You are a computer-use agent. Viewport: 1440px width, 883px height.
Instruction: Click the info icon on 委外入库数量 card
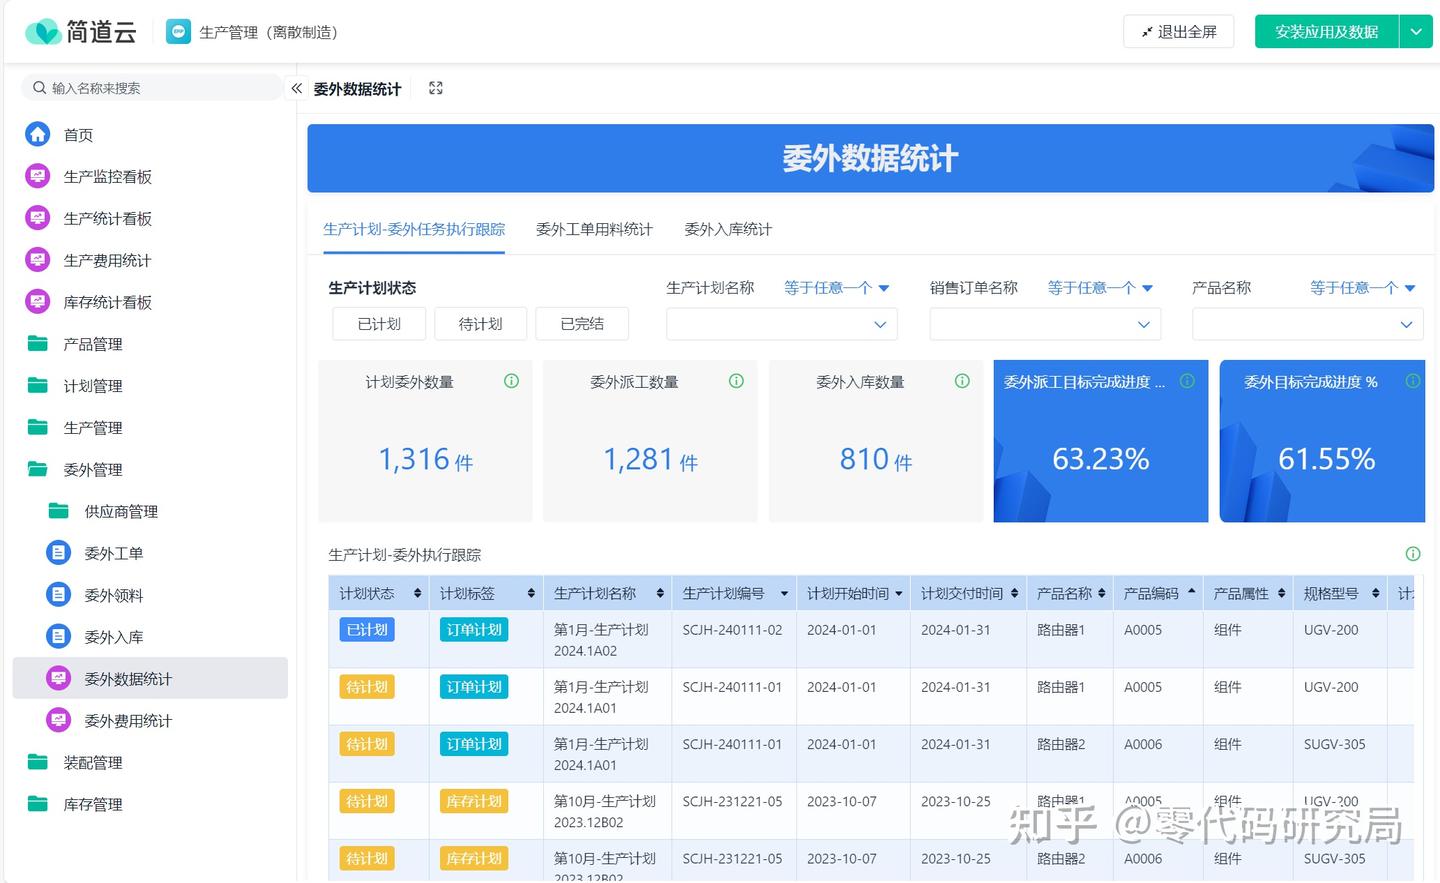click(962, 381)
